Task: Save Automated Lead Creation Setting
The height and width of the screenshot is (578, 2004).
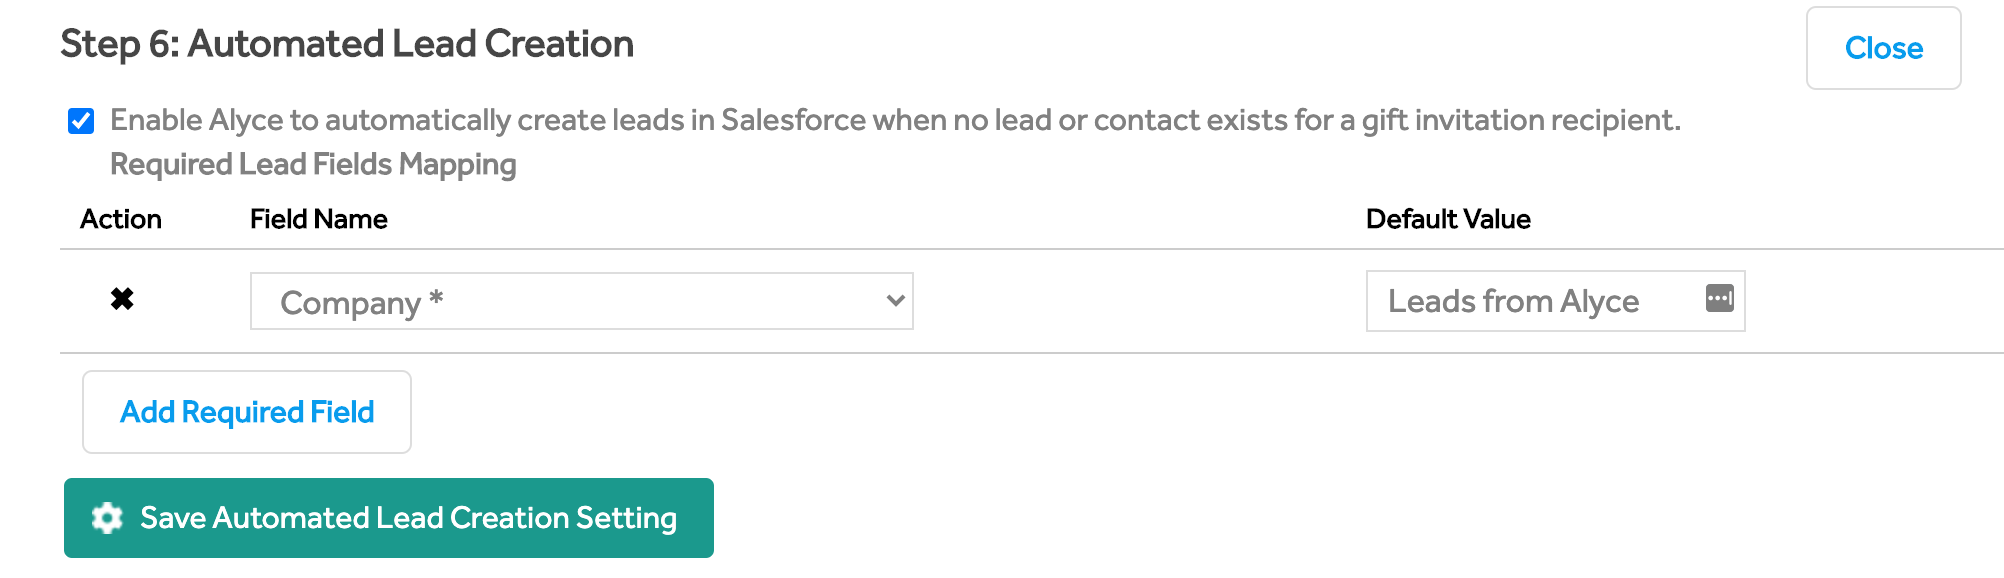Action: (x=389, y=518)
